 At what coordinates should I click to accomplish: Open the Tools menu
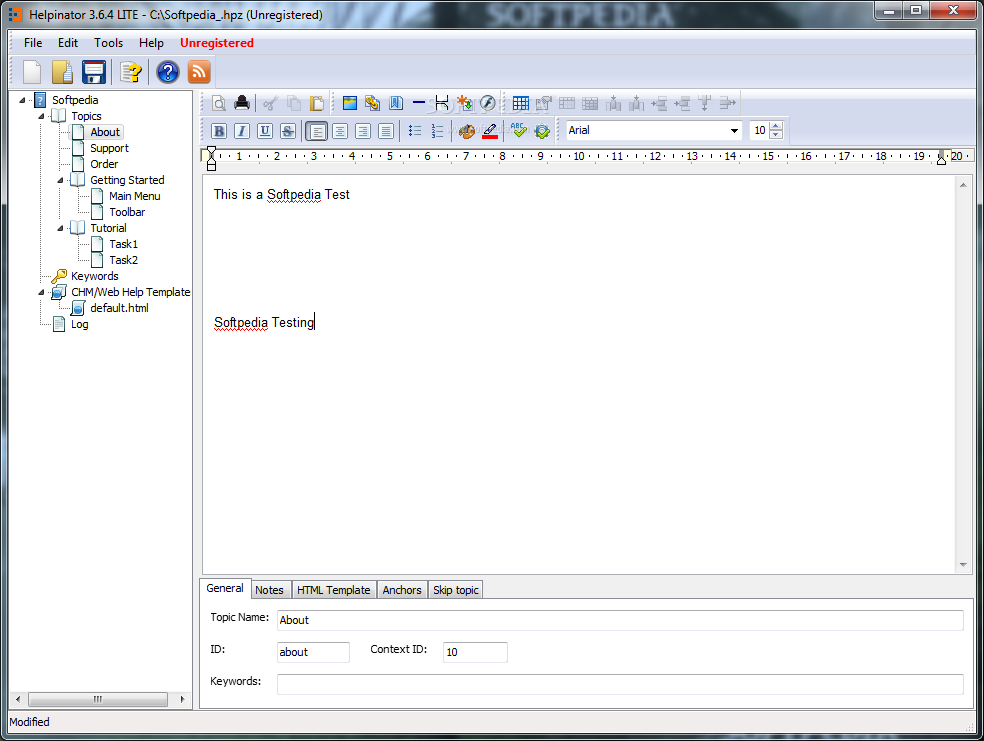(x=109, y=43)
